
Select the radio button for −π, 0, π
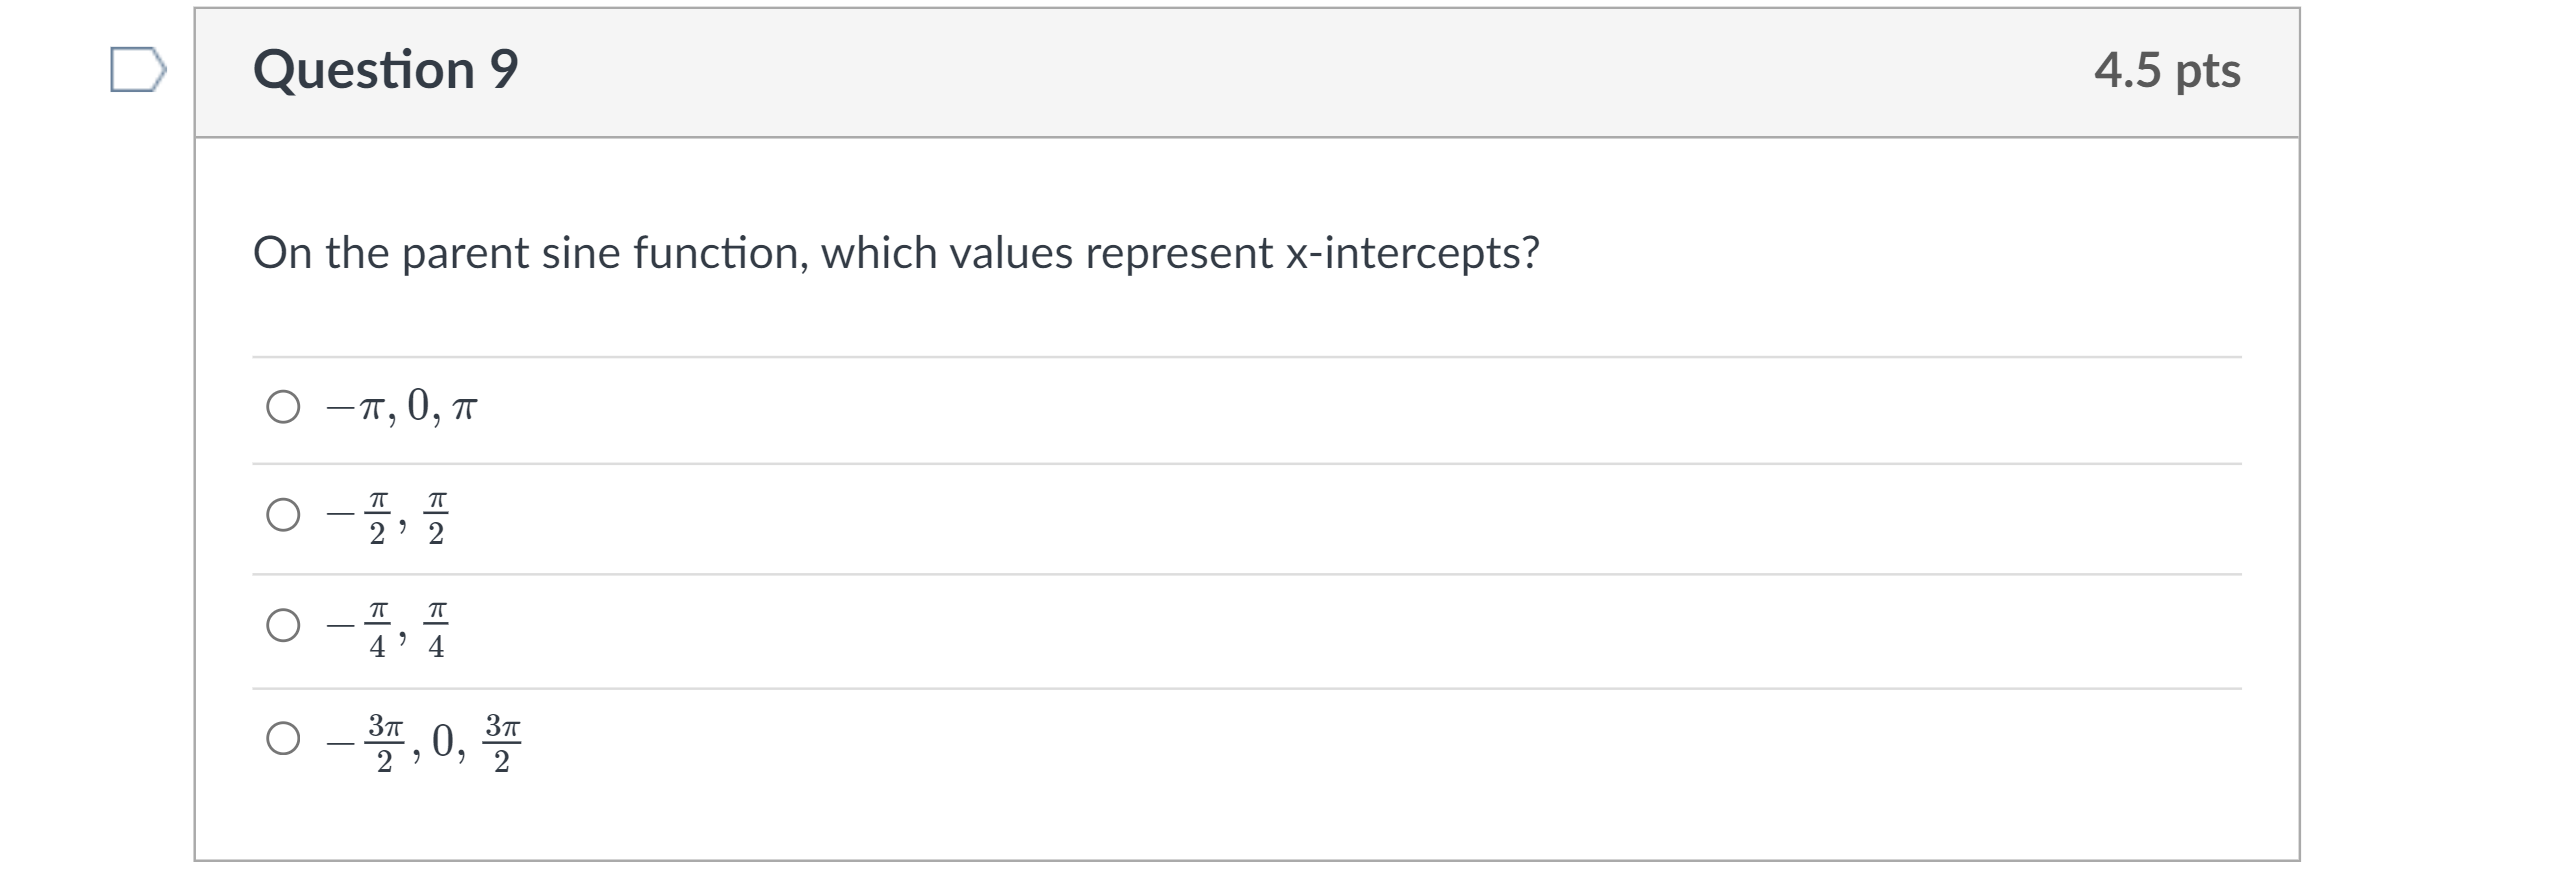283,407
